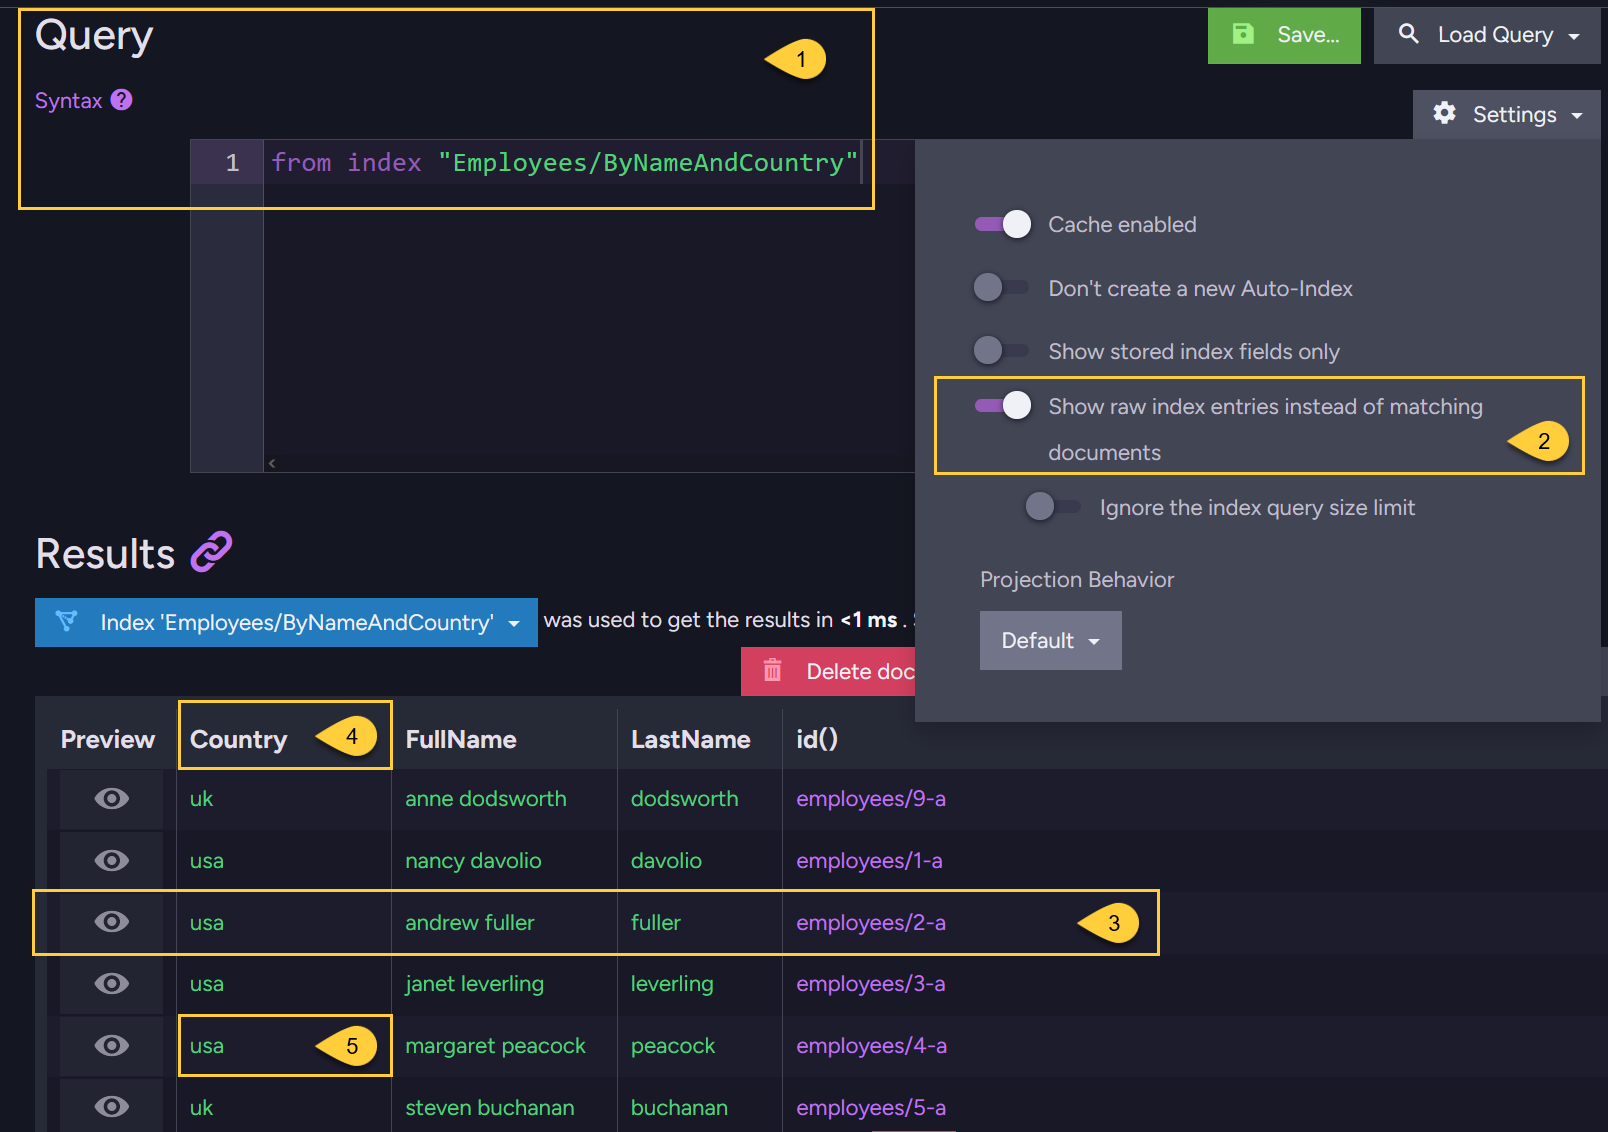Preview the janet leverling row eye icon
Screen dimensions: 1608x1132
(112, 983)
